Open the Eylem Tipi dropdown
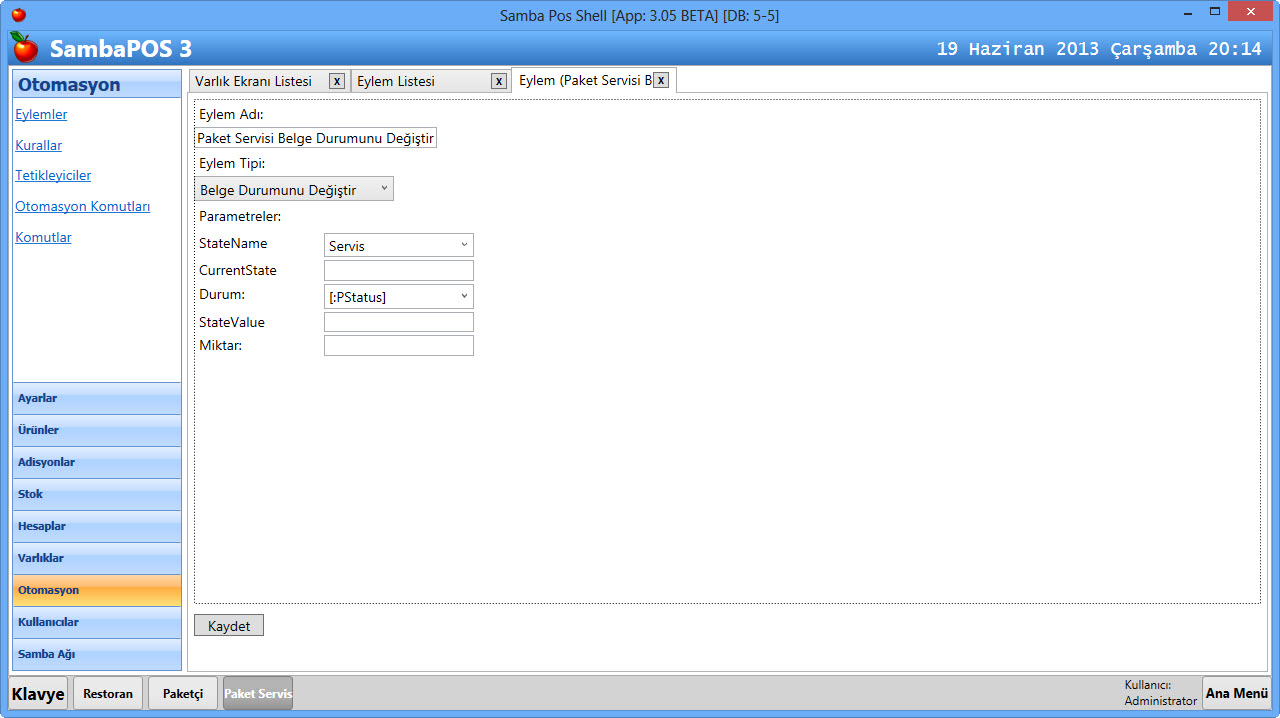This screenshot has height=718, width=1280. point(294,189)
